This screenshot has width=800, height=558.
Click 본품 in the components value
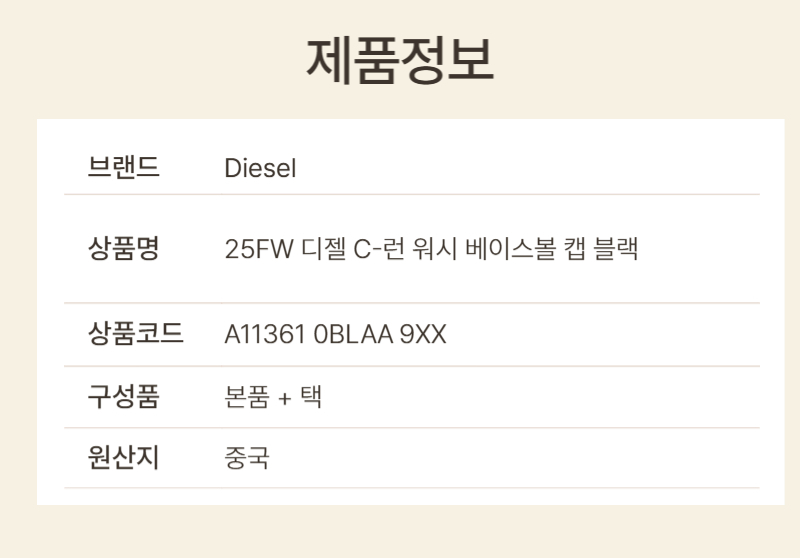247,398
